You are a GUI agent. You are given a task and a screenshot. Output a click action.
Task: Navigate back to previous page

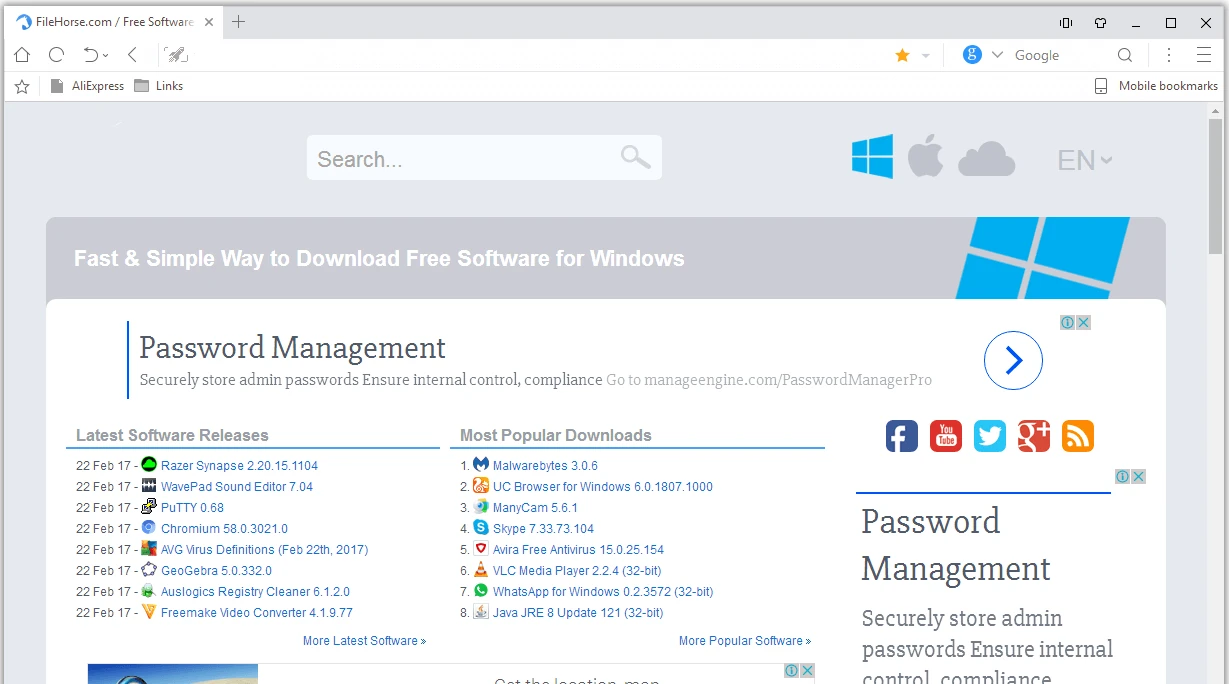132,55
